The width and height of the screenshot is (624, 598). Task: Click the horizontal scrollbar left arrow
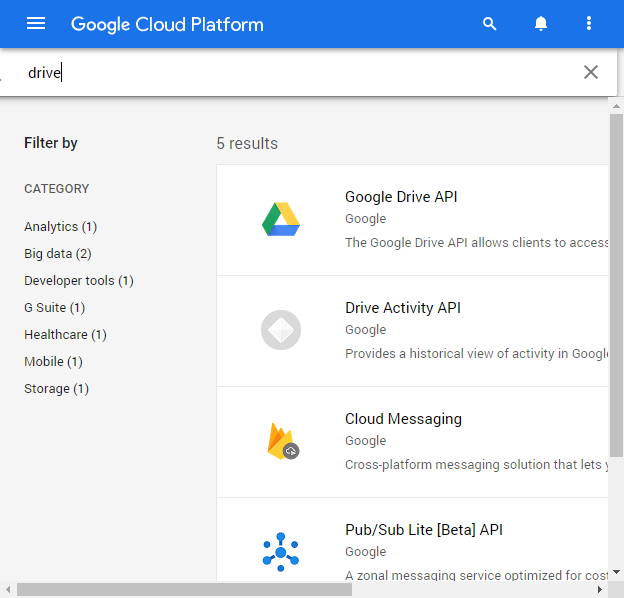[x=8, y=590]
